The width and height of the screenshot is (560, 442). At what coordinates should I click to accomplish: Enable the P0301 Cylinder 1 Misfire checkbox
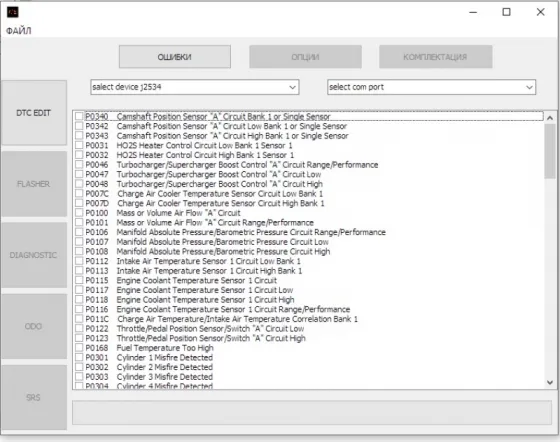[x=79, y=357]
